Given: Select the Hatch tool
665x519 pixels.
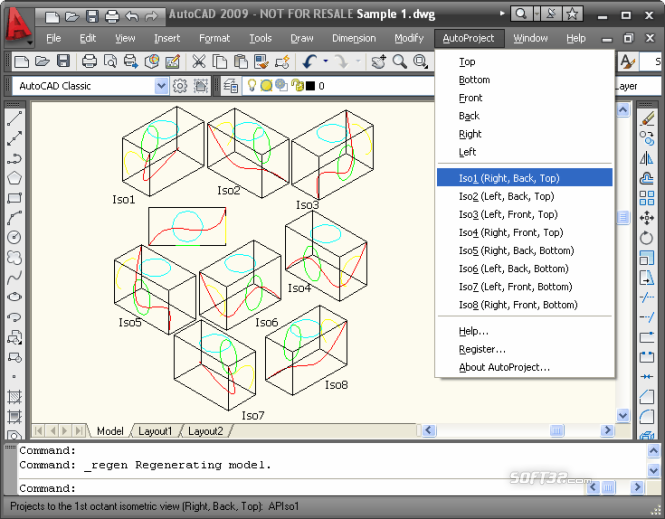Looking at the screenshot, I should pyautogui.click(x=14, y=397).
